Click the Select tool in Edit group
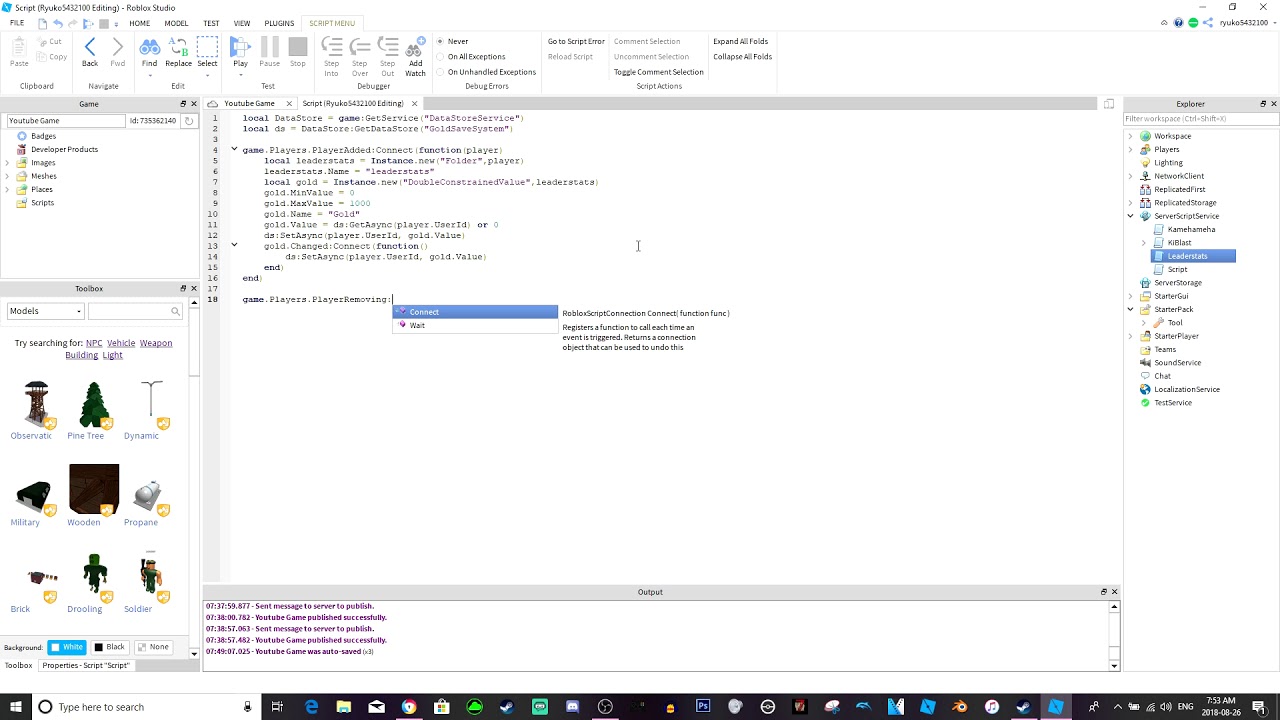 (207, 52)
